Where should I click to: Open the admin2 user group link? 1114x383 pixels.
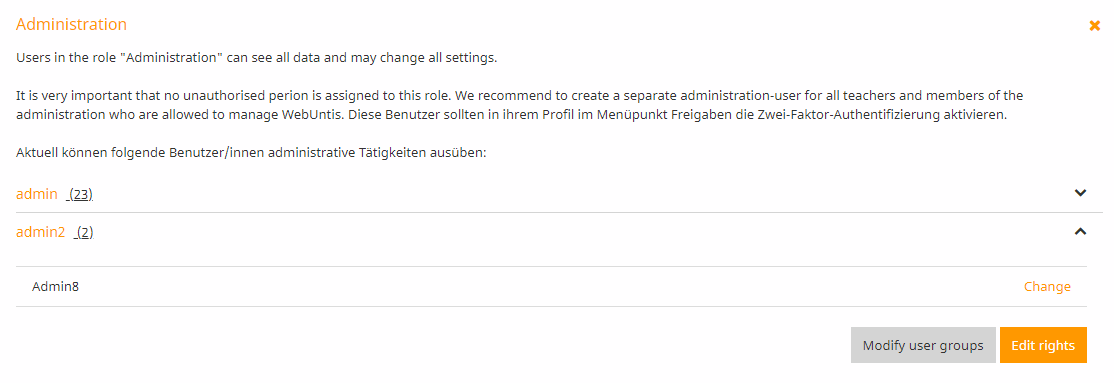click(x=40, y=232)
